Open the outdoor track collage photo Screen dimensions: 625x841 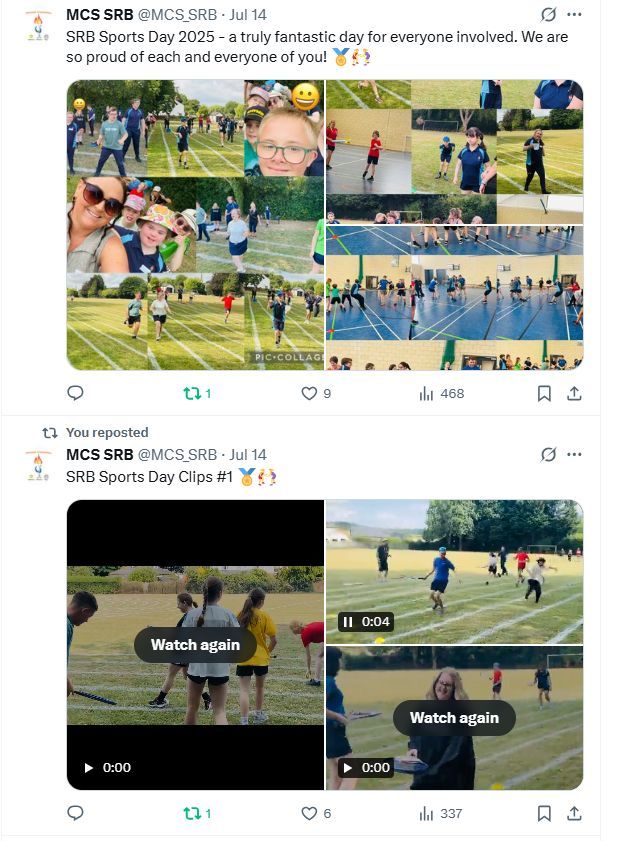195,225
